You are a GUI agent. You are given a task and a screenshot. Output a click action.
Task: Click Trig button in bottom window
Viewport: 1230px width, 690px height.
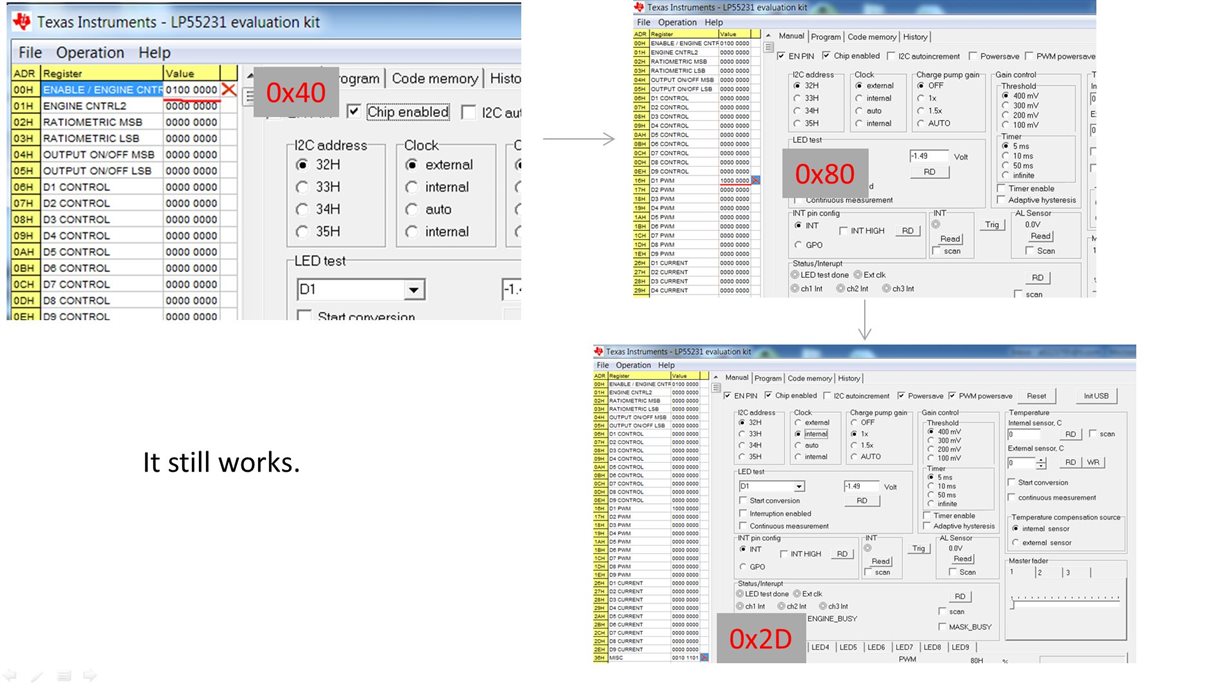point(919,548)
